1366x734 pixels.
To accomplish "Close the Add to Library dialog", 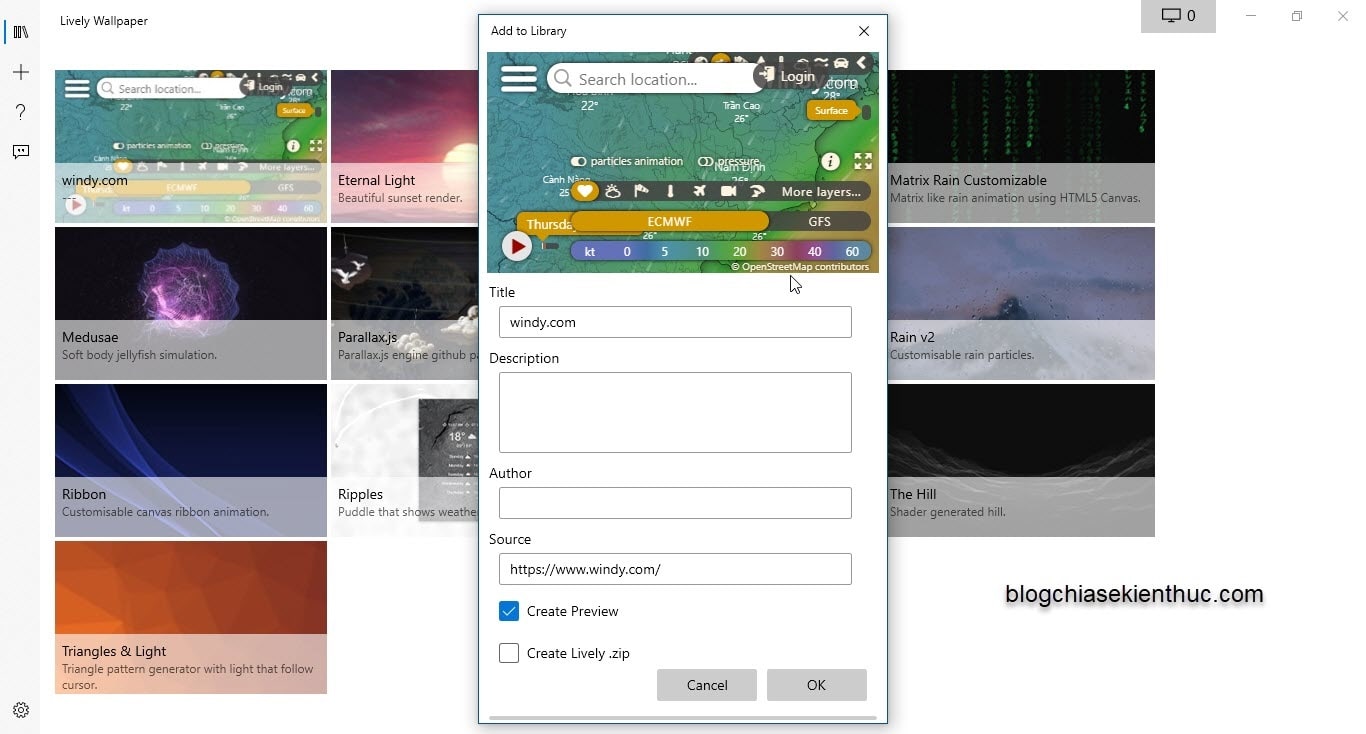I will (864, 31).
